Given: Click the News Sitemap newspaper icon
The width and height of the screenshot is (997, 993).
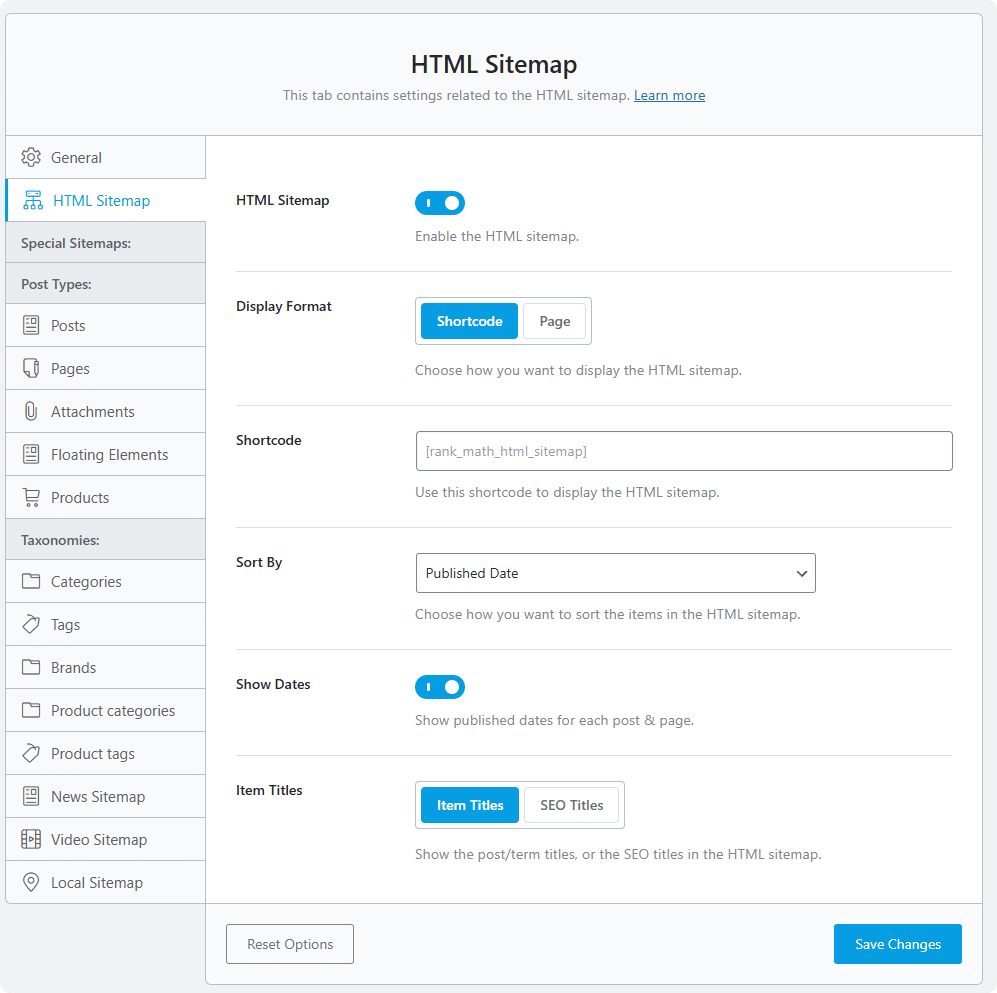Looking at the screenshot, I should click(x=31, y=796).
